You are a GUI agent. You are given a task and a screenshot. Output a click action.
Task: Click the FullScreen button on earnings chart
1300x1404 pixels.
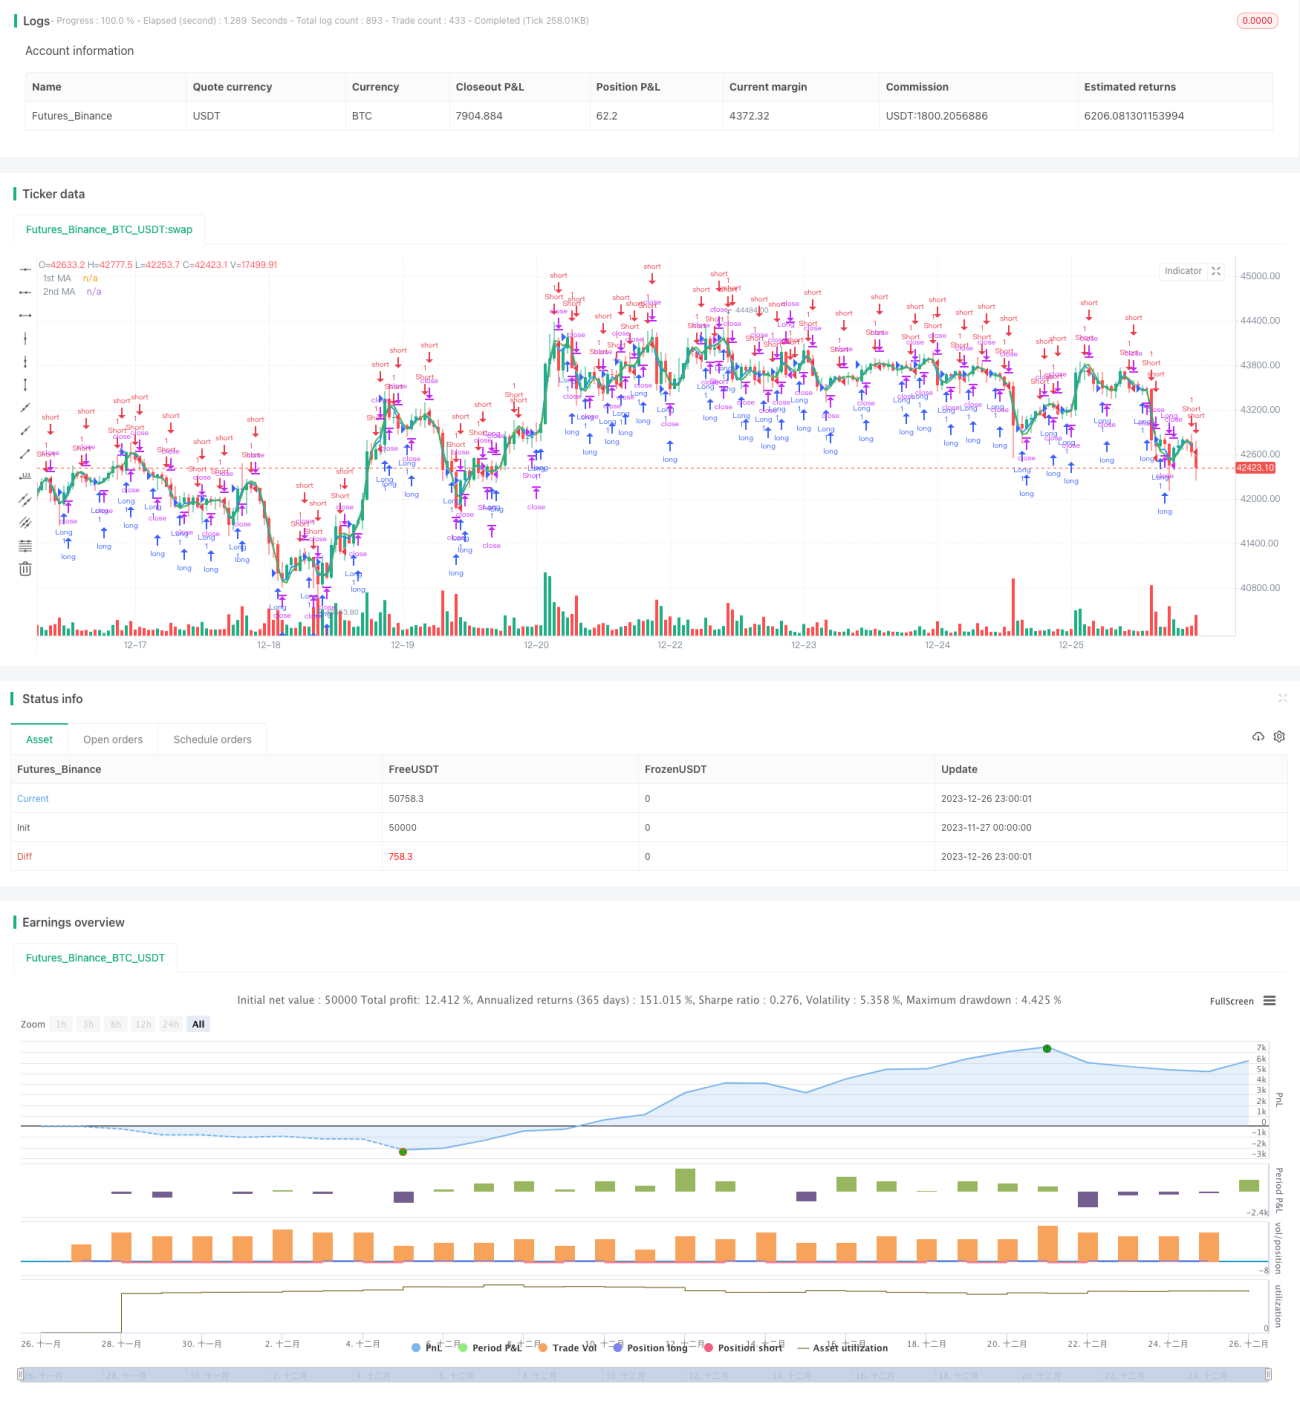[x=1231, y=1001]
